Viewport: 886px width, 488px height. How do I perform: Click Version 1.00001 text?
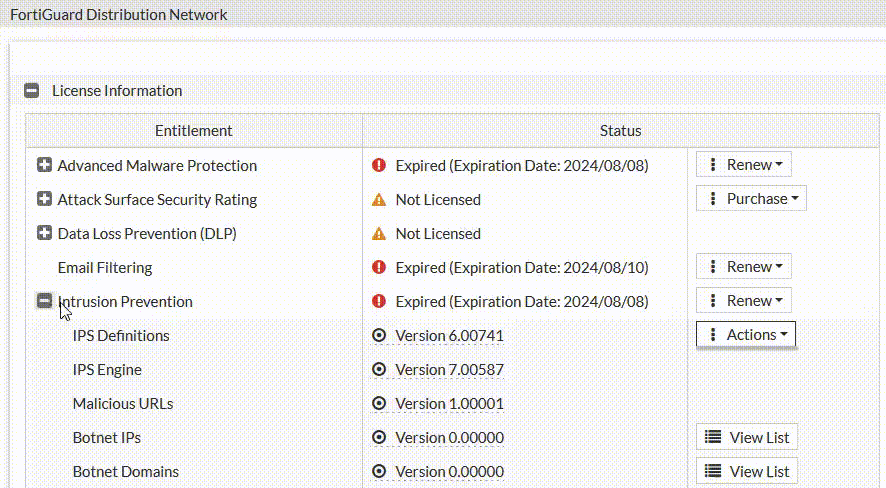coord(449,403)
